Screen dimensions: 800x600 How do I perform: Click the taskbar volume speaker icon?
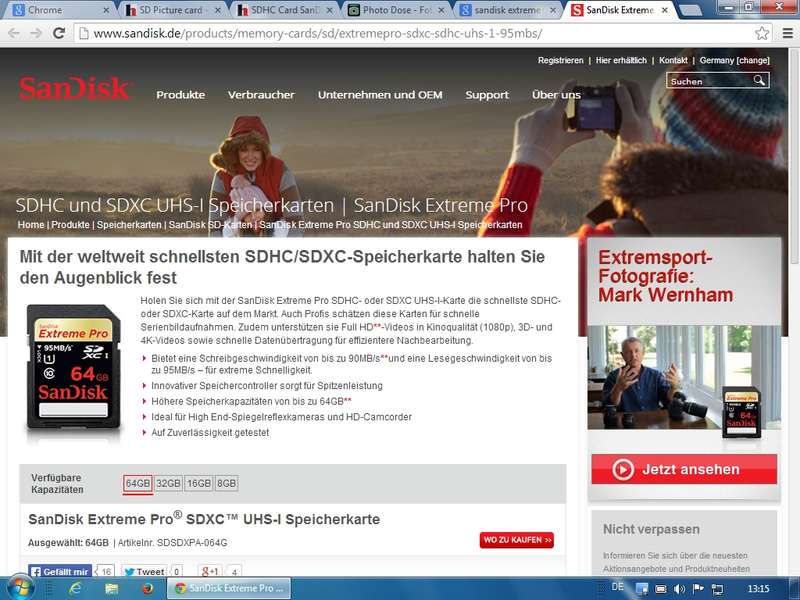tap(679, 588)
